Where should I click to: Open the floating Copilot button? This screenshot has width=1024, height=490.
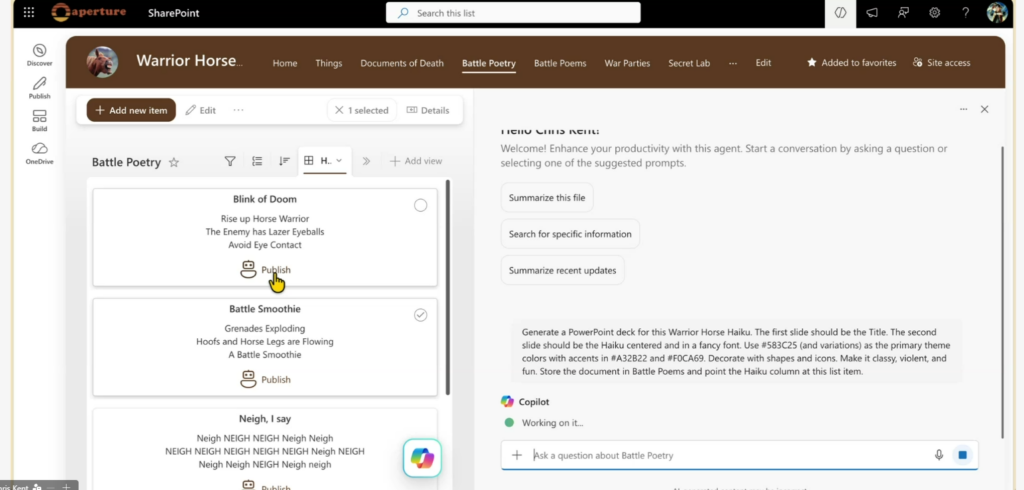click(x=423, y=458)
